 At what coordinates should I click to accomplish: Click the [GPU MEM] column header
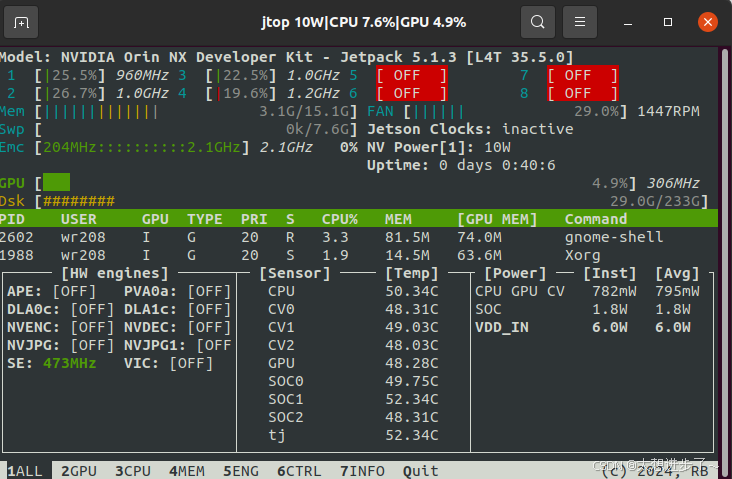pyautogui.click(x=497, y=219)
